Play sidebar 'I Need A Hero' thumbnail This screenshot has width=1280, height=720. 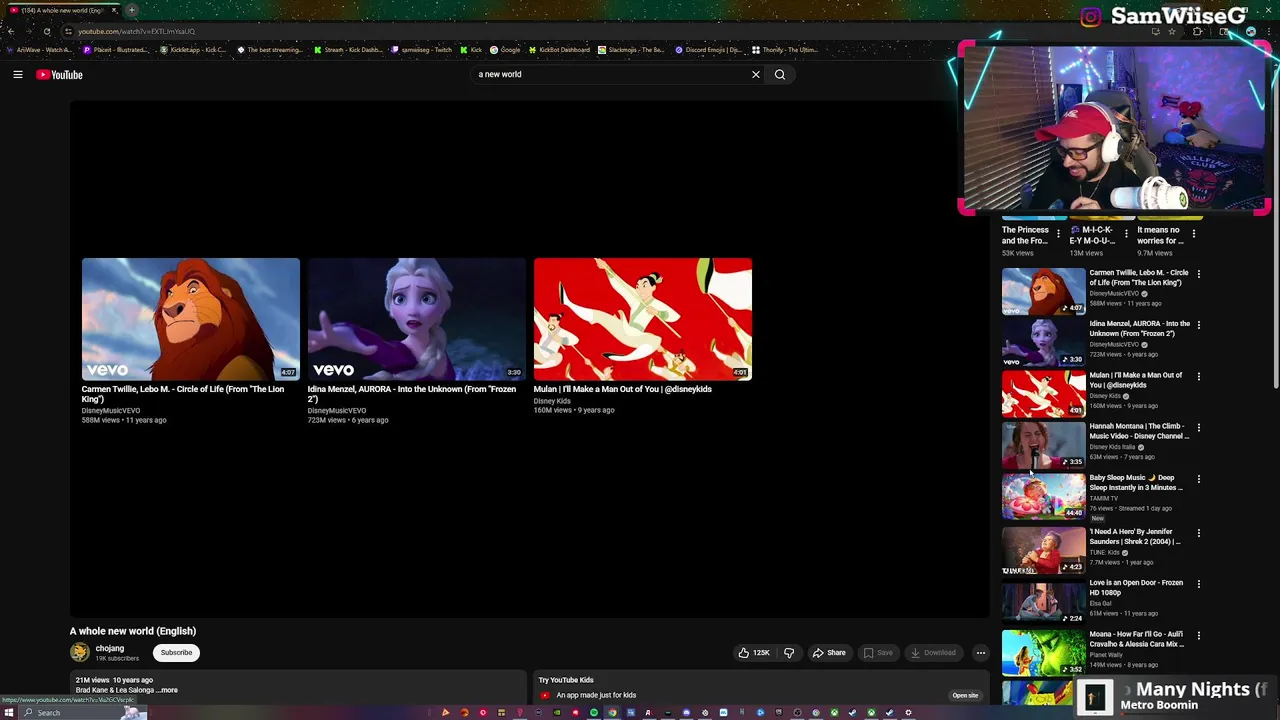click(x=1043, y=550)
